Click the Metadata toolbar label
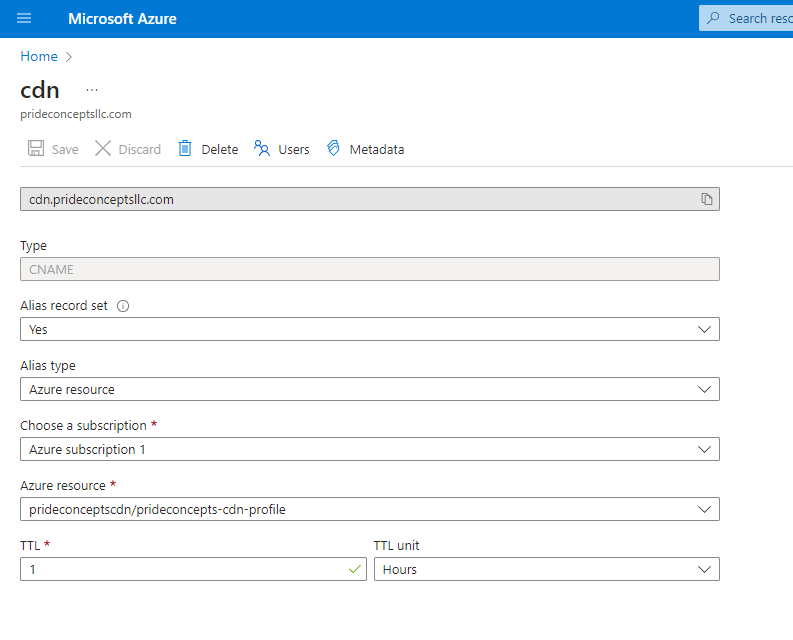The width and height of the screenshot is (793, 640). click(377, 149)
